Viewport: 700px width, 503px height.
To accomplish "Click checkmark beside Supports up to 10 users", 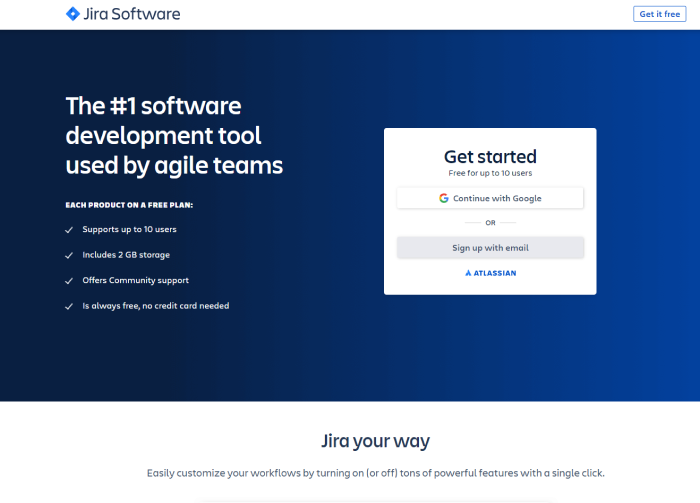I will tap(69, 230).
